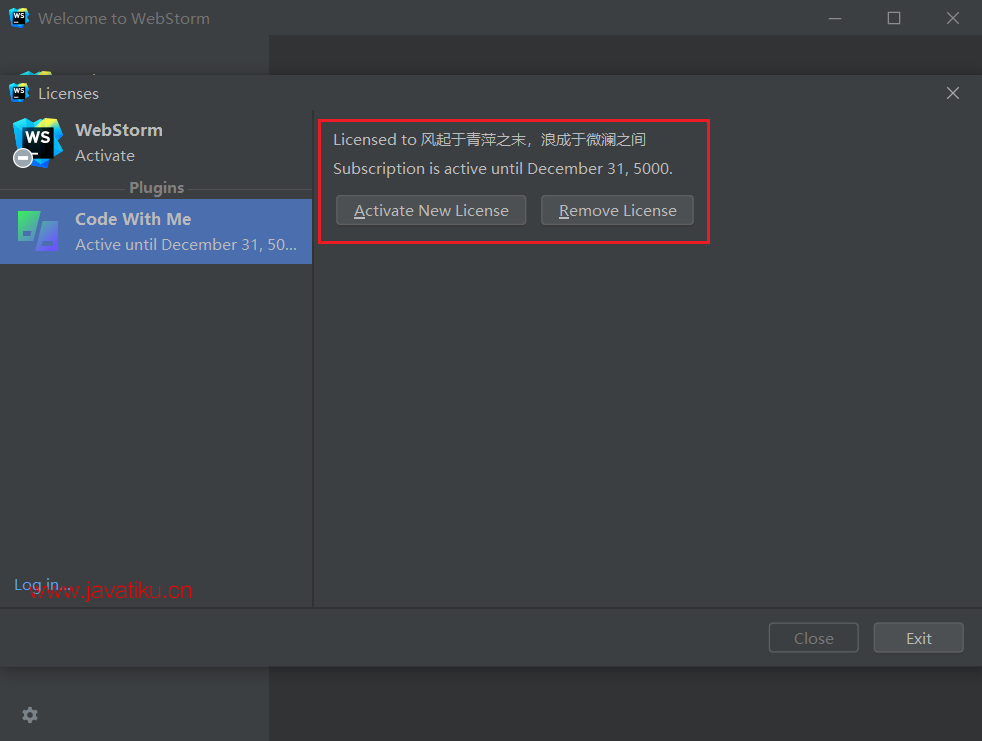Click 'Subscription is active until December 31, 5000' text
Screen dimensions: 982x741
click(503, 168)
